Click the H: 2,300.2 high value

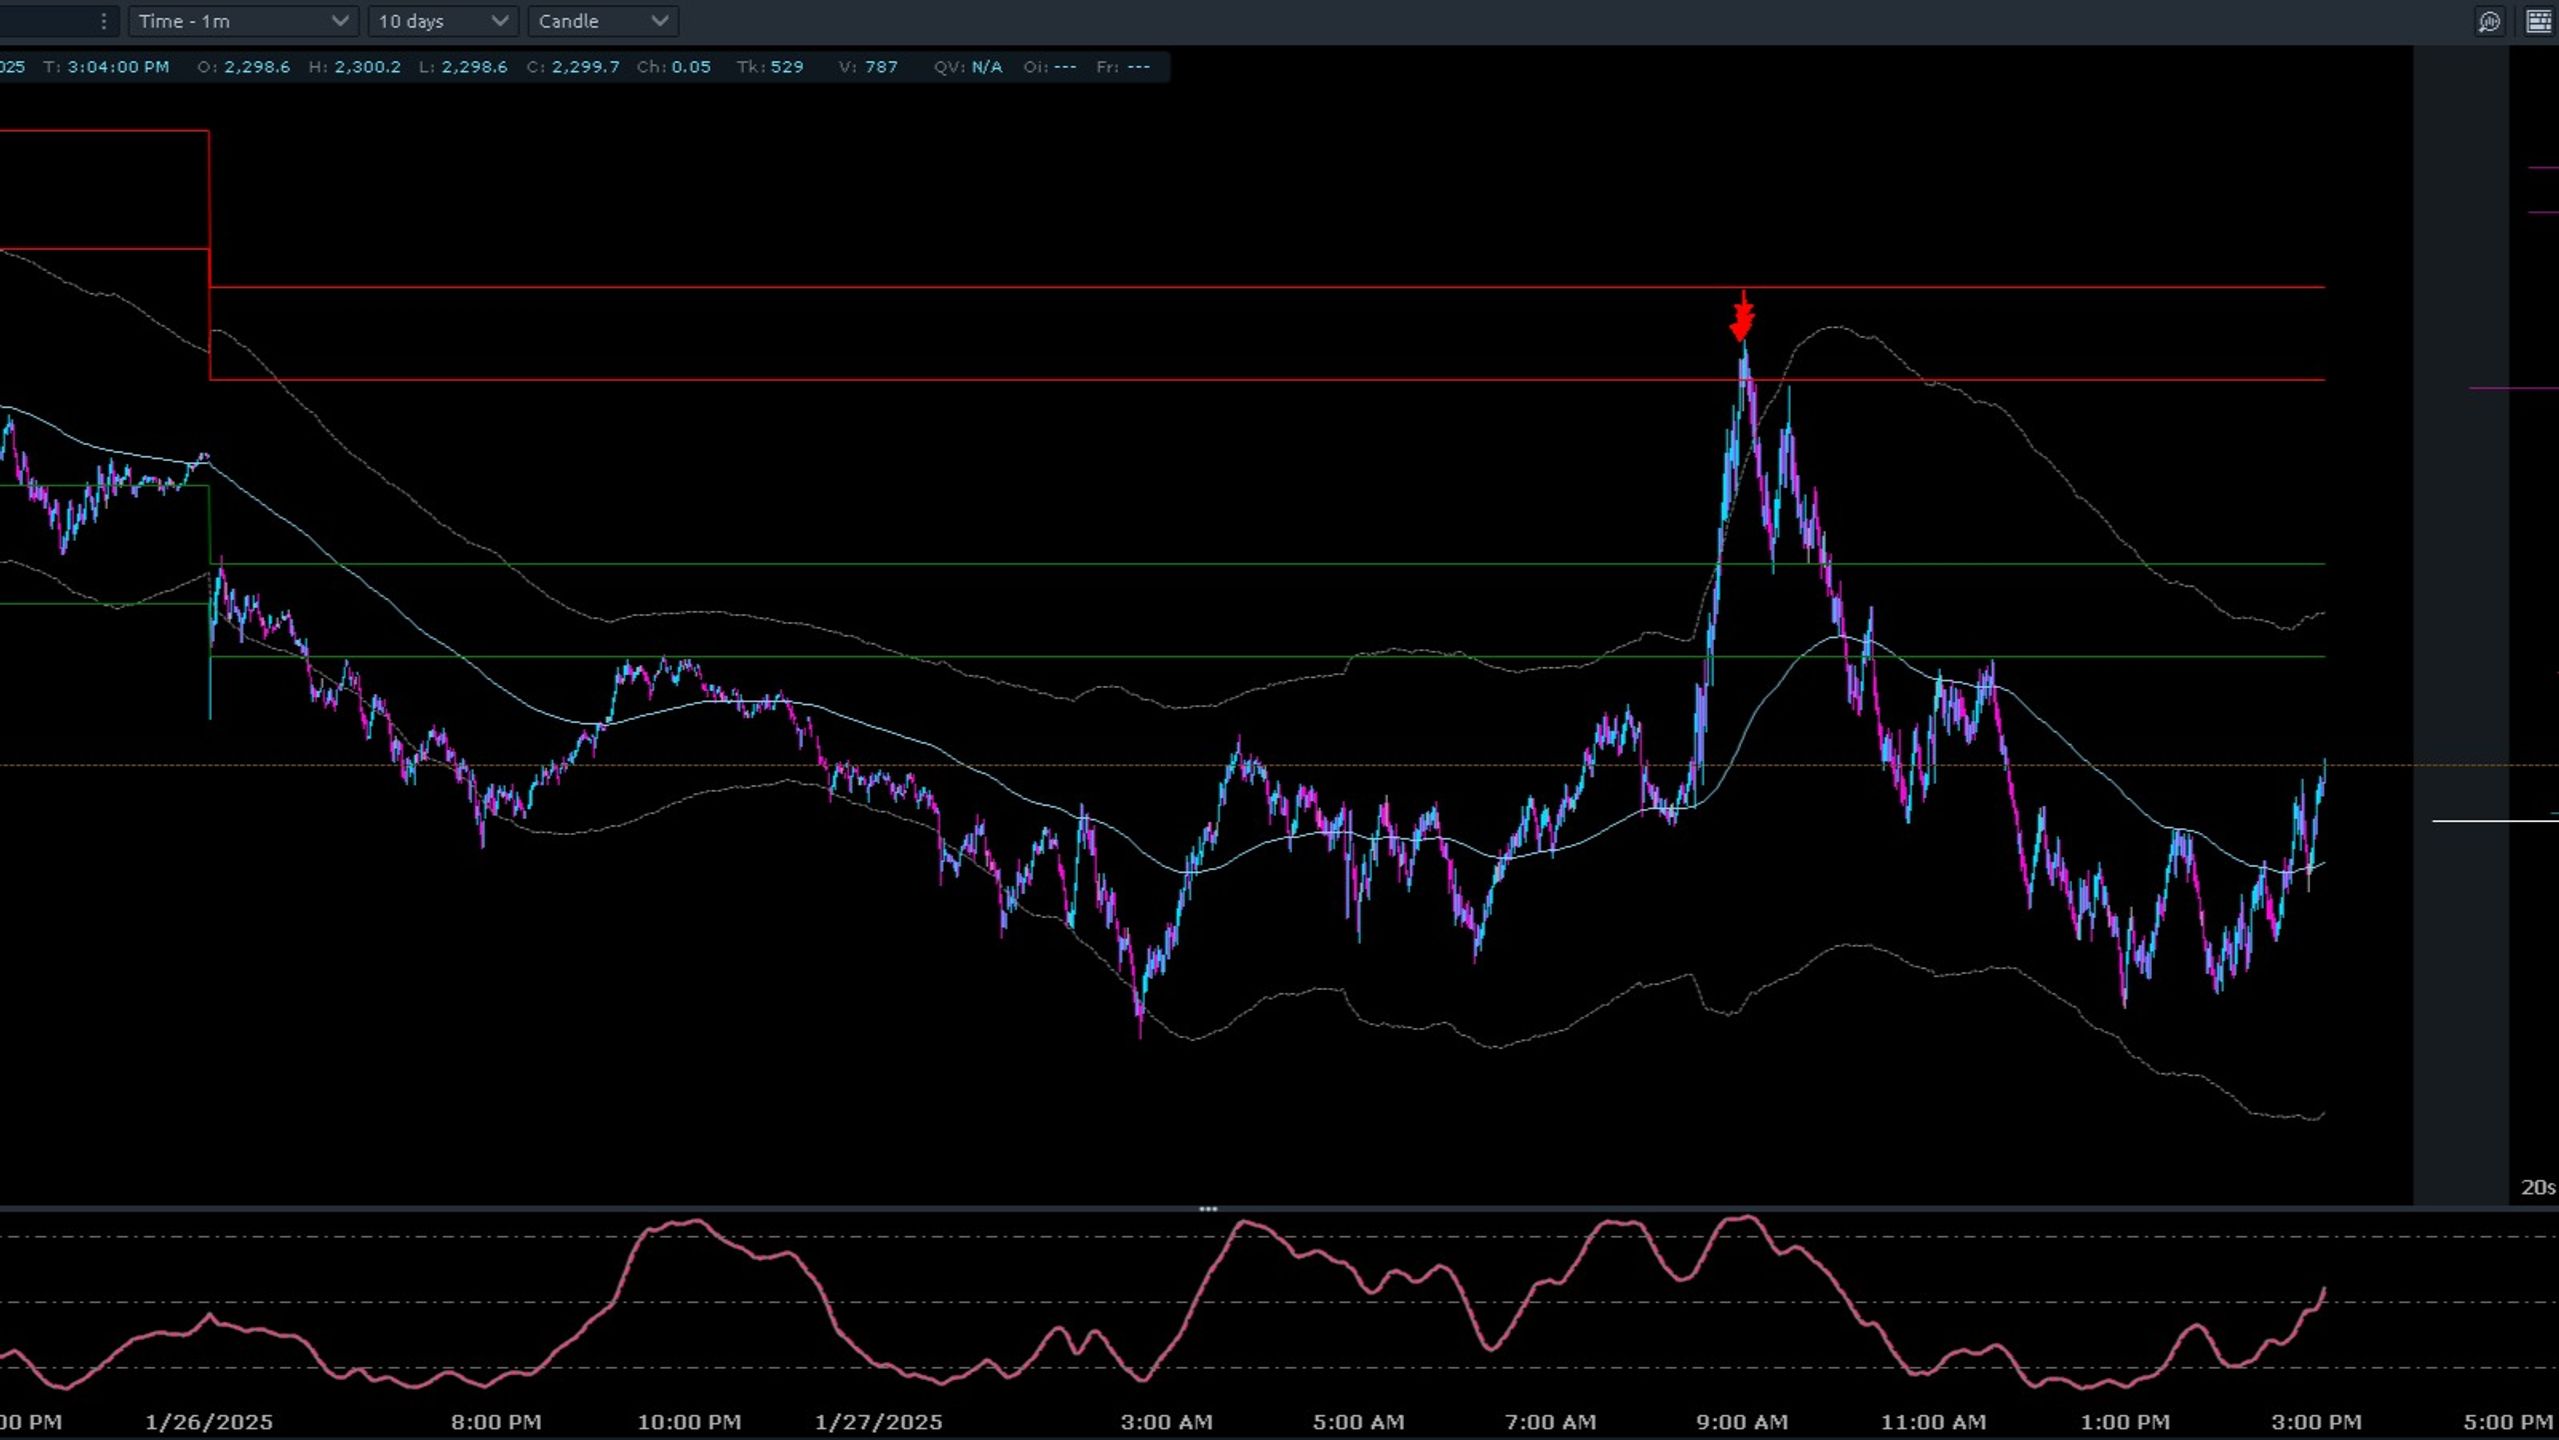(354, 67)
